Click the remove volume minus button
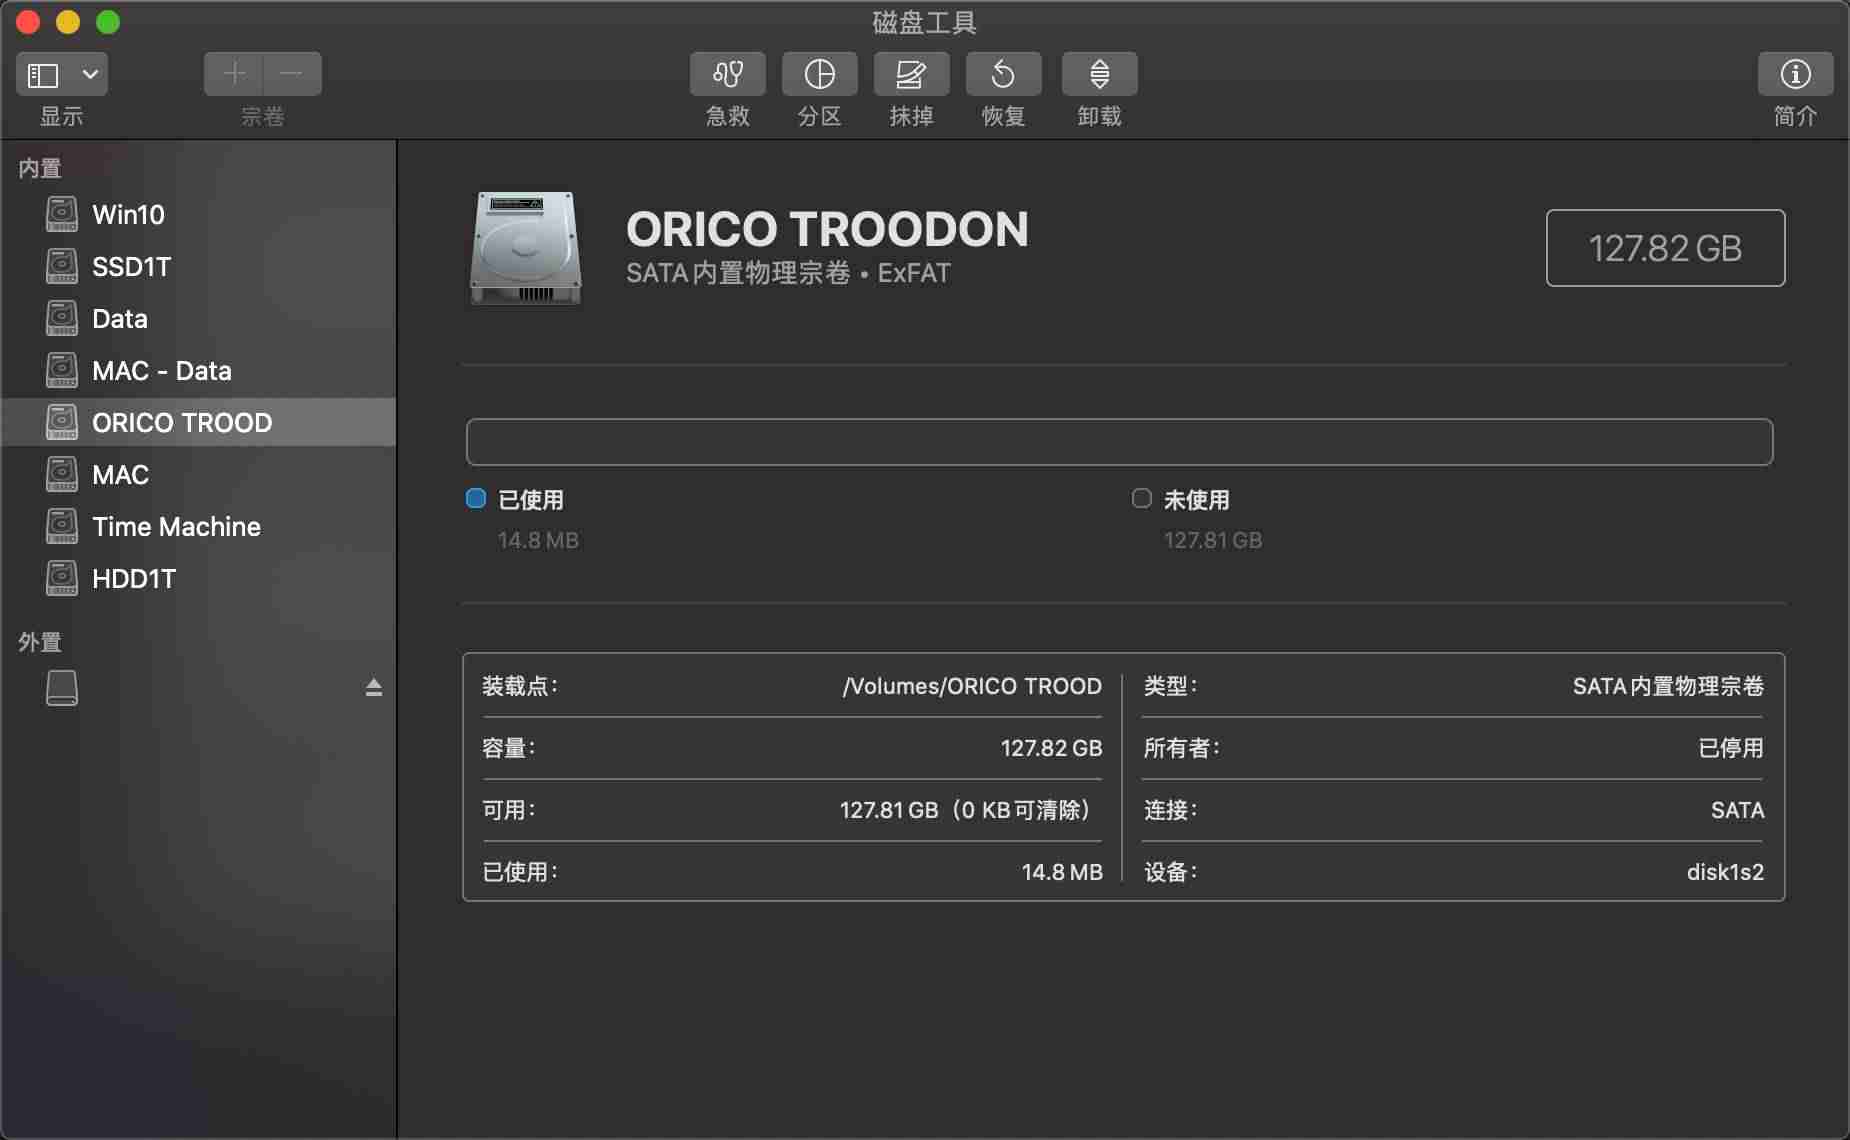Screen dimensions: 1850x1140 click(x=292, y=74)
